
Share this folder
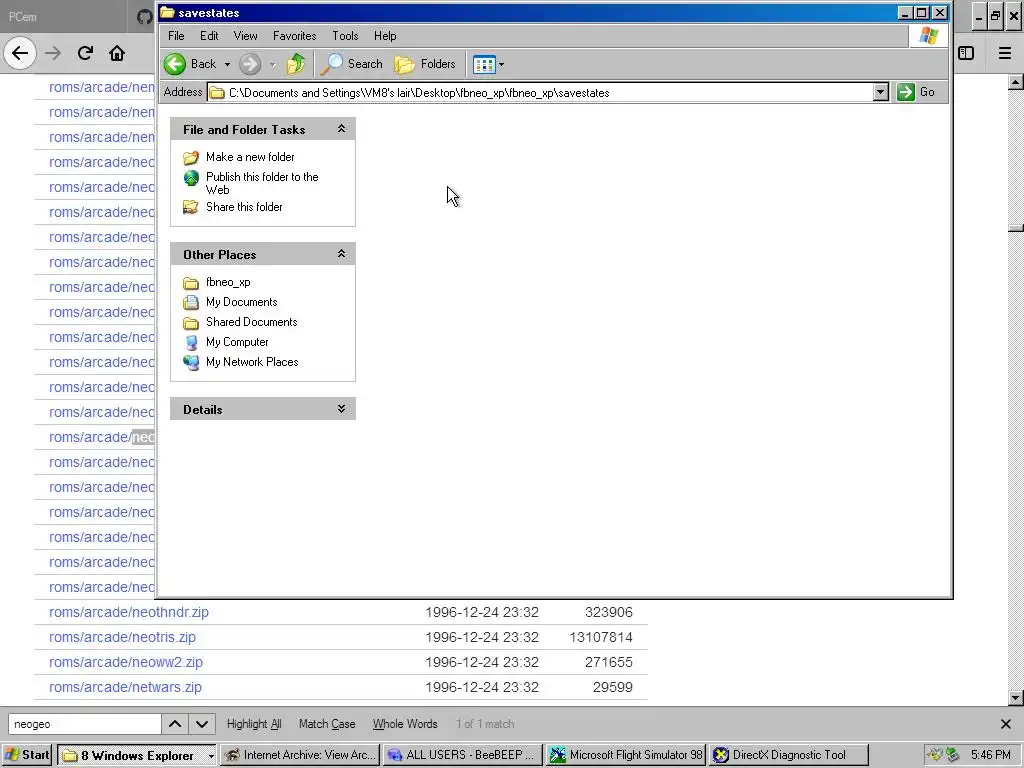tap(244, 207)
